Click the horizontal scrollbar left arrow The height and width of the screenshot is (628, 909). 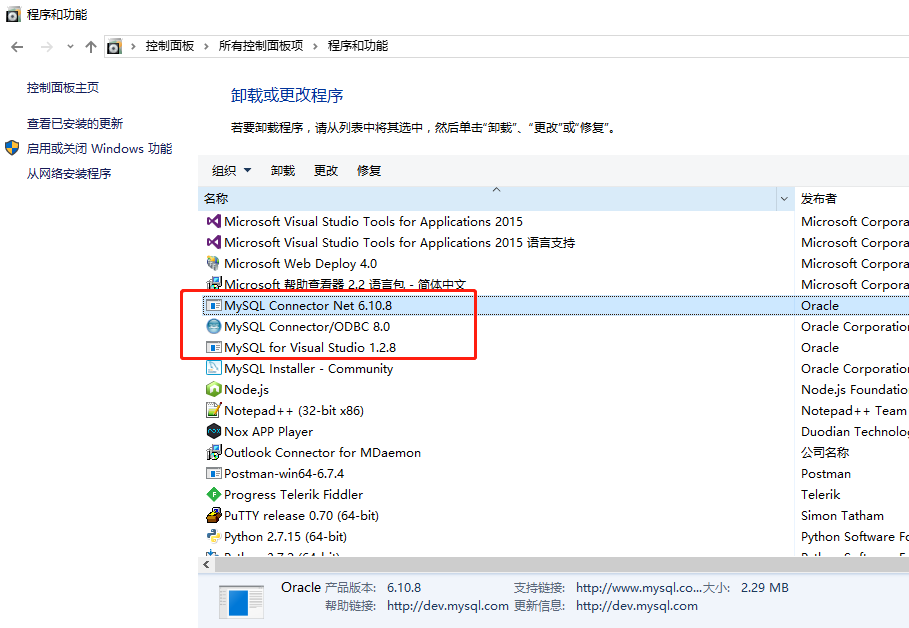coord(206,564)
